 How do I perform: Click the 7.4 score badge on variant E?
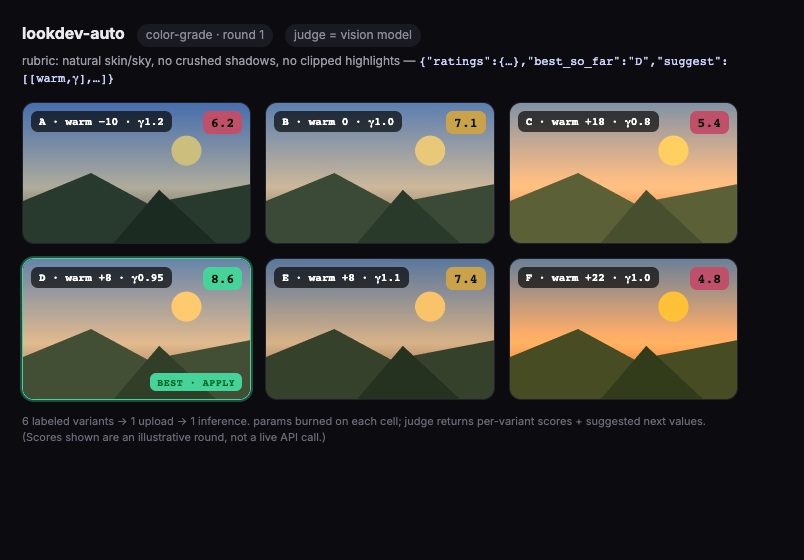point(466,278)
